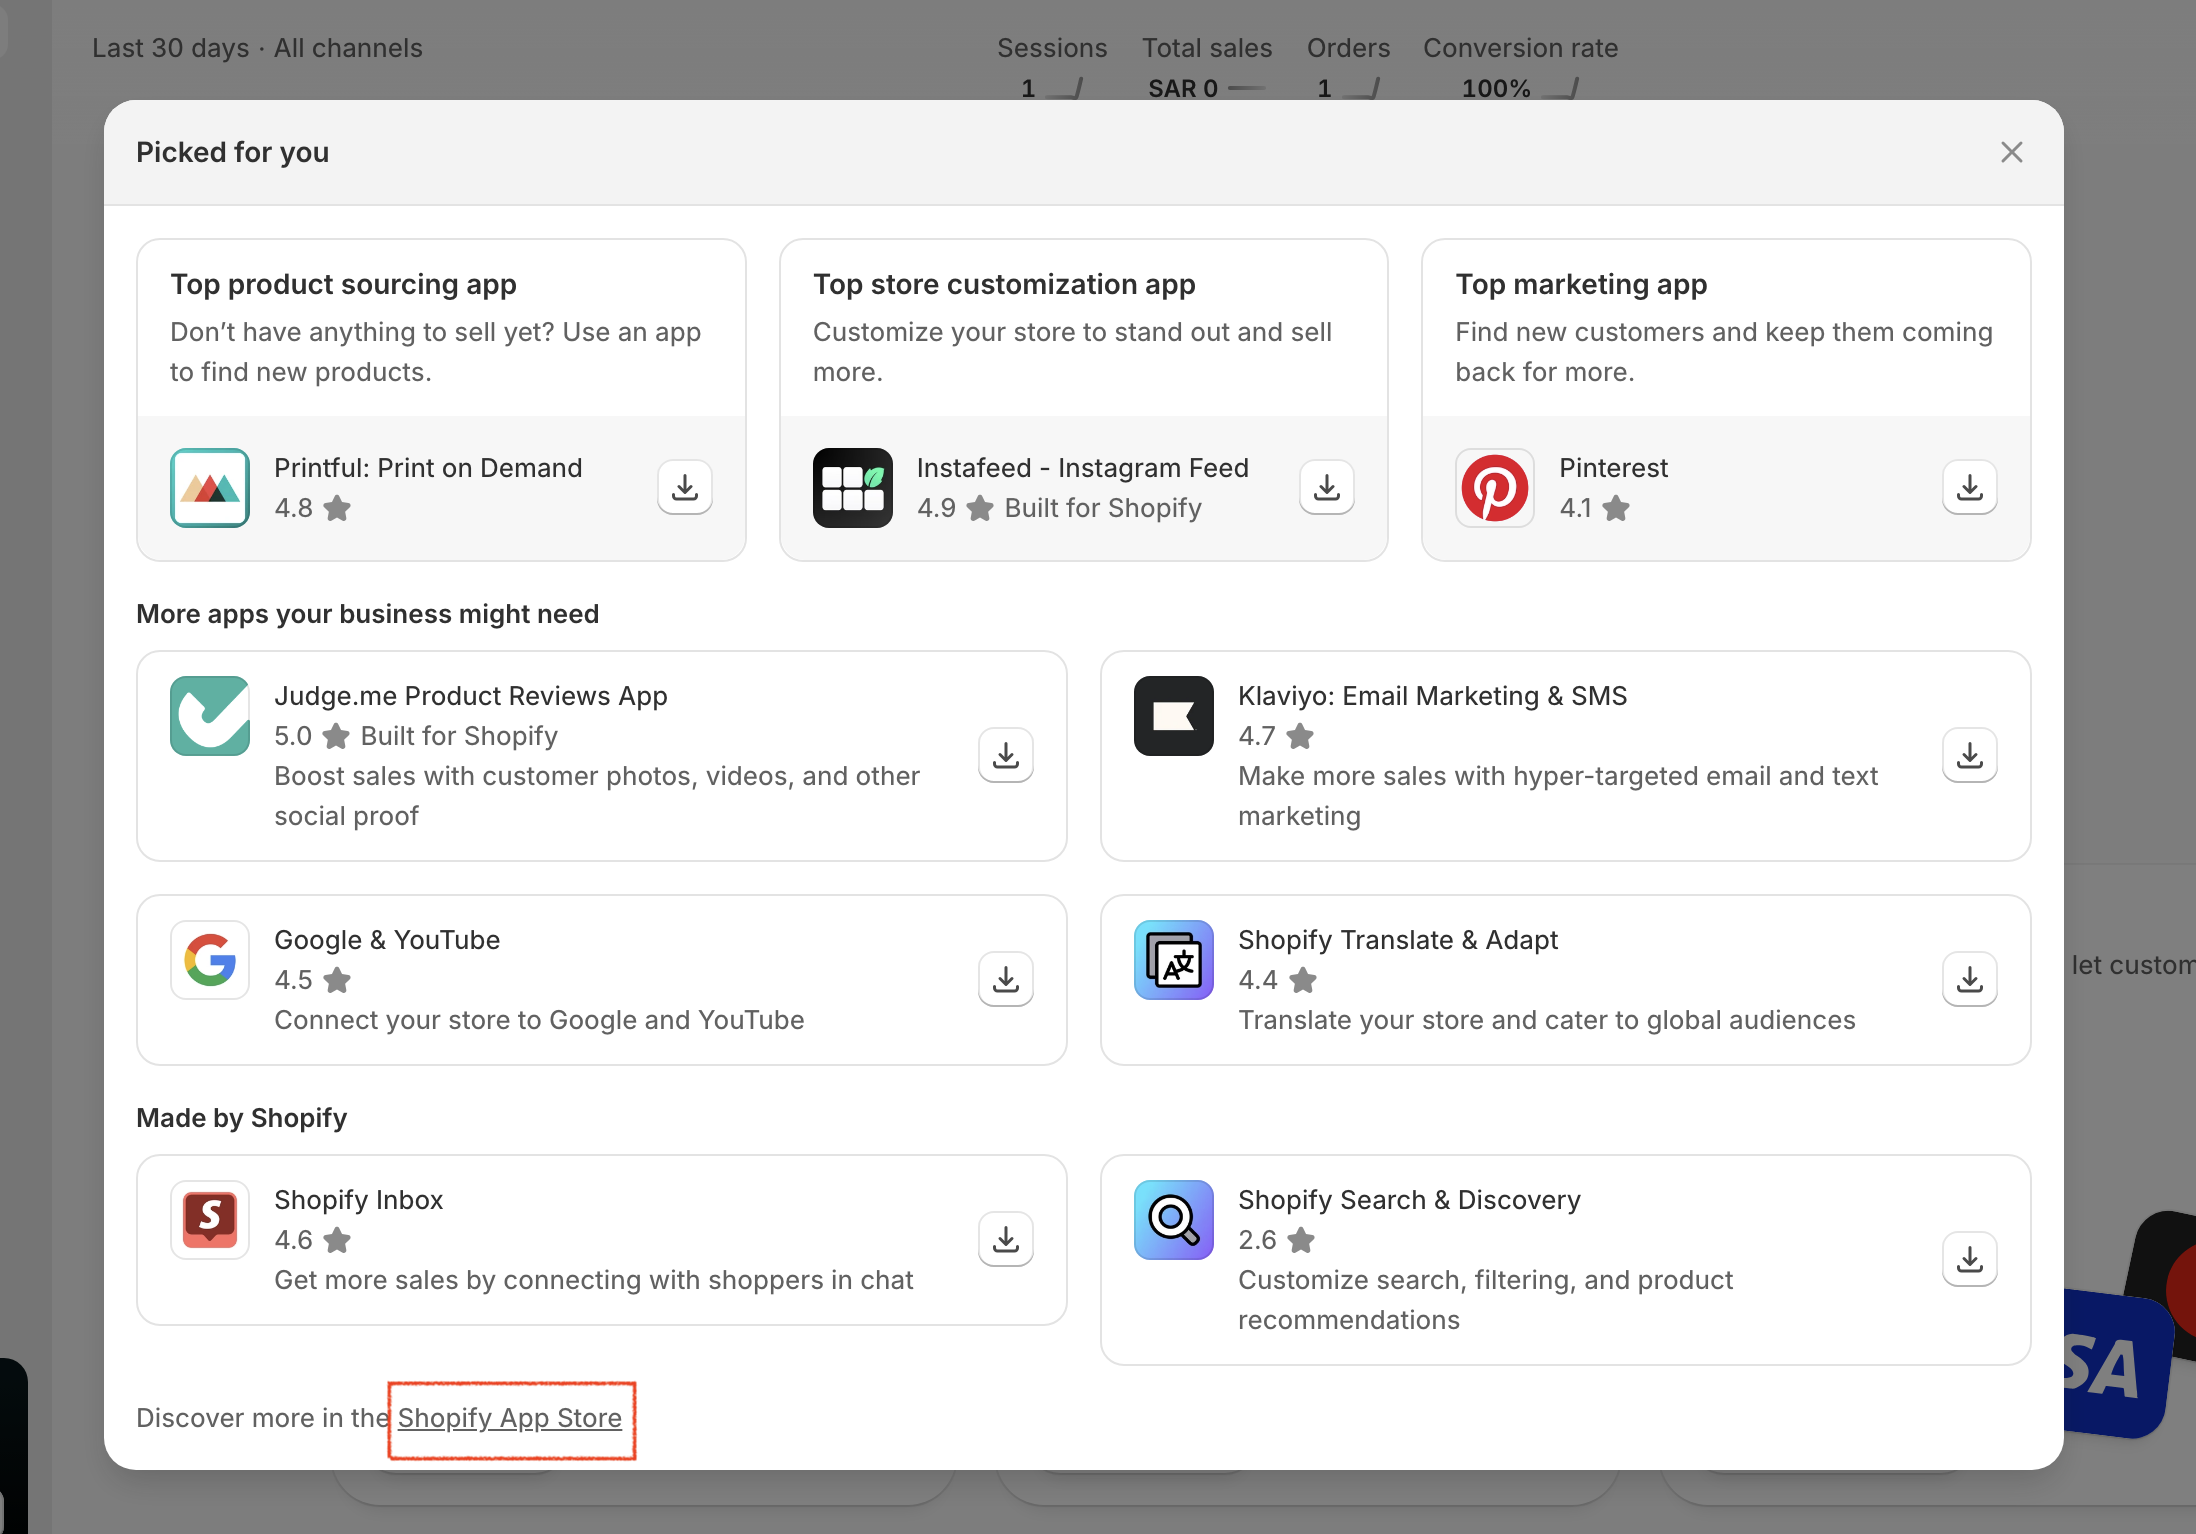This screenshot has width=2196, height=1534.
Task: Click the 4.8 star rating of Printful
Action: point(312,508)
